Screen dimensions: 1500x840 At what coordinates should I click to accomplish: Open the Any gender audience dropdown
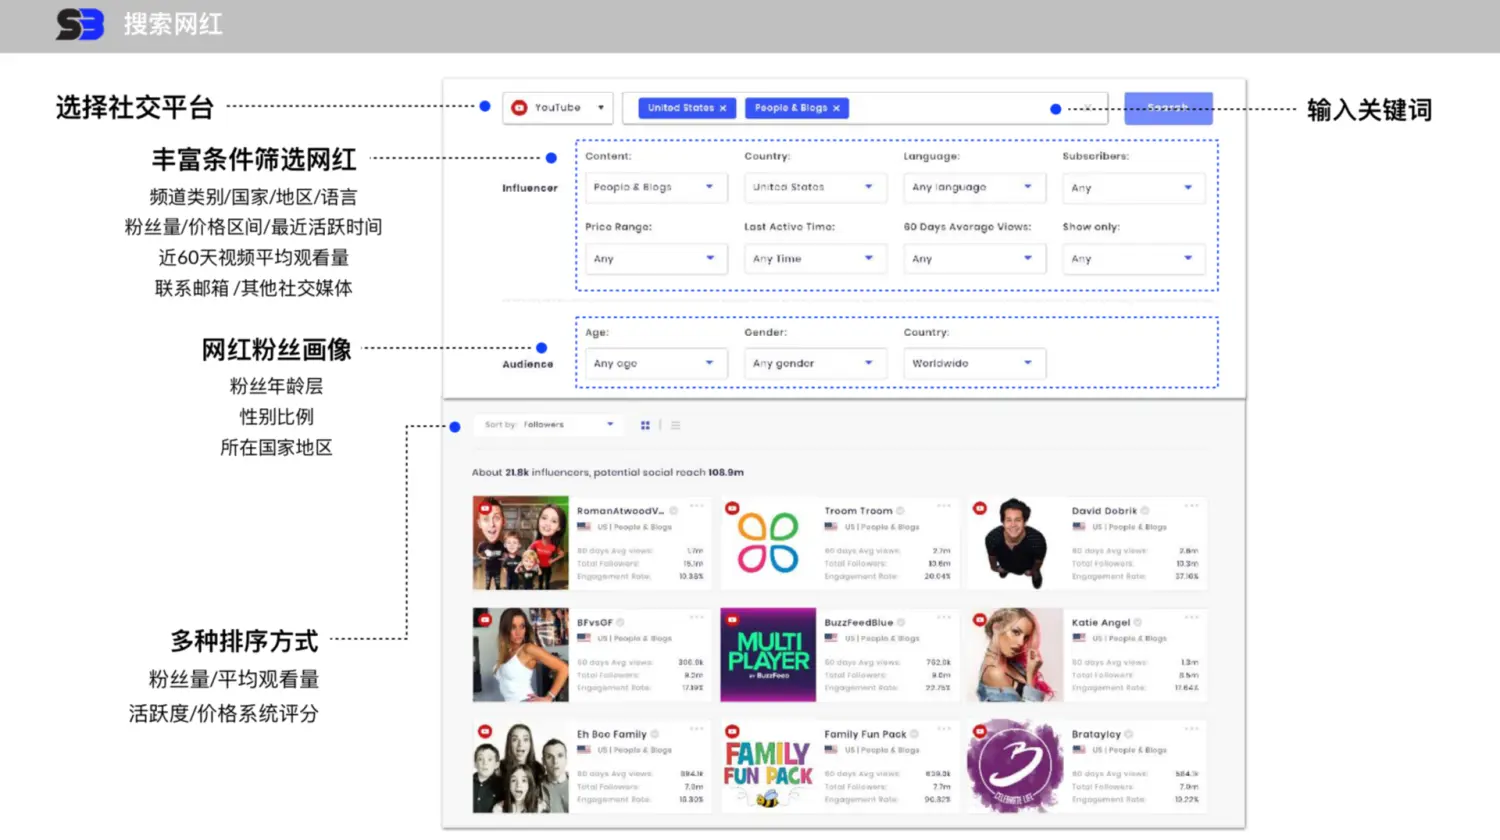814,363
